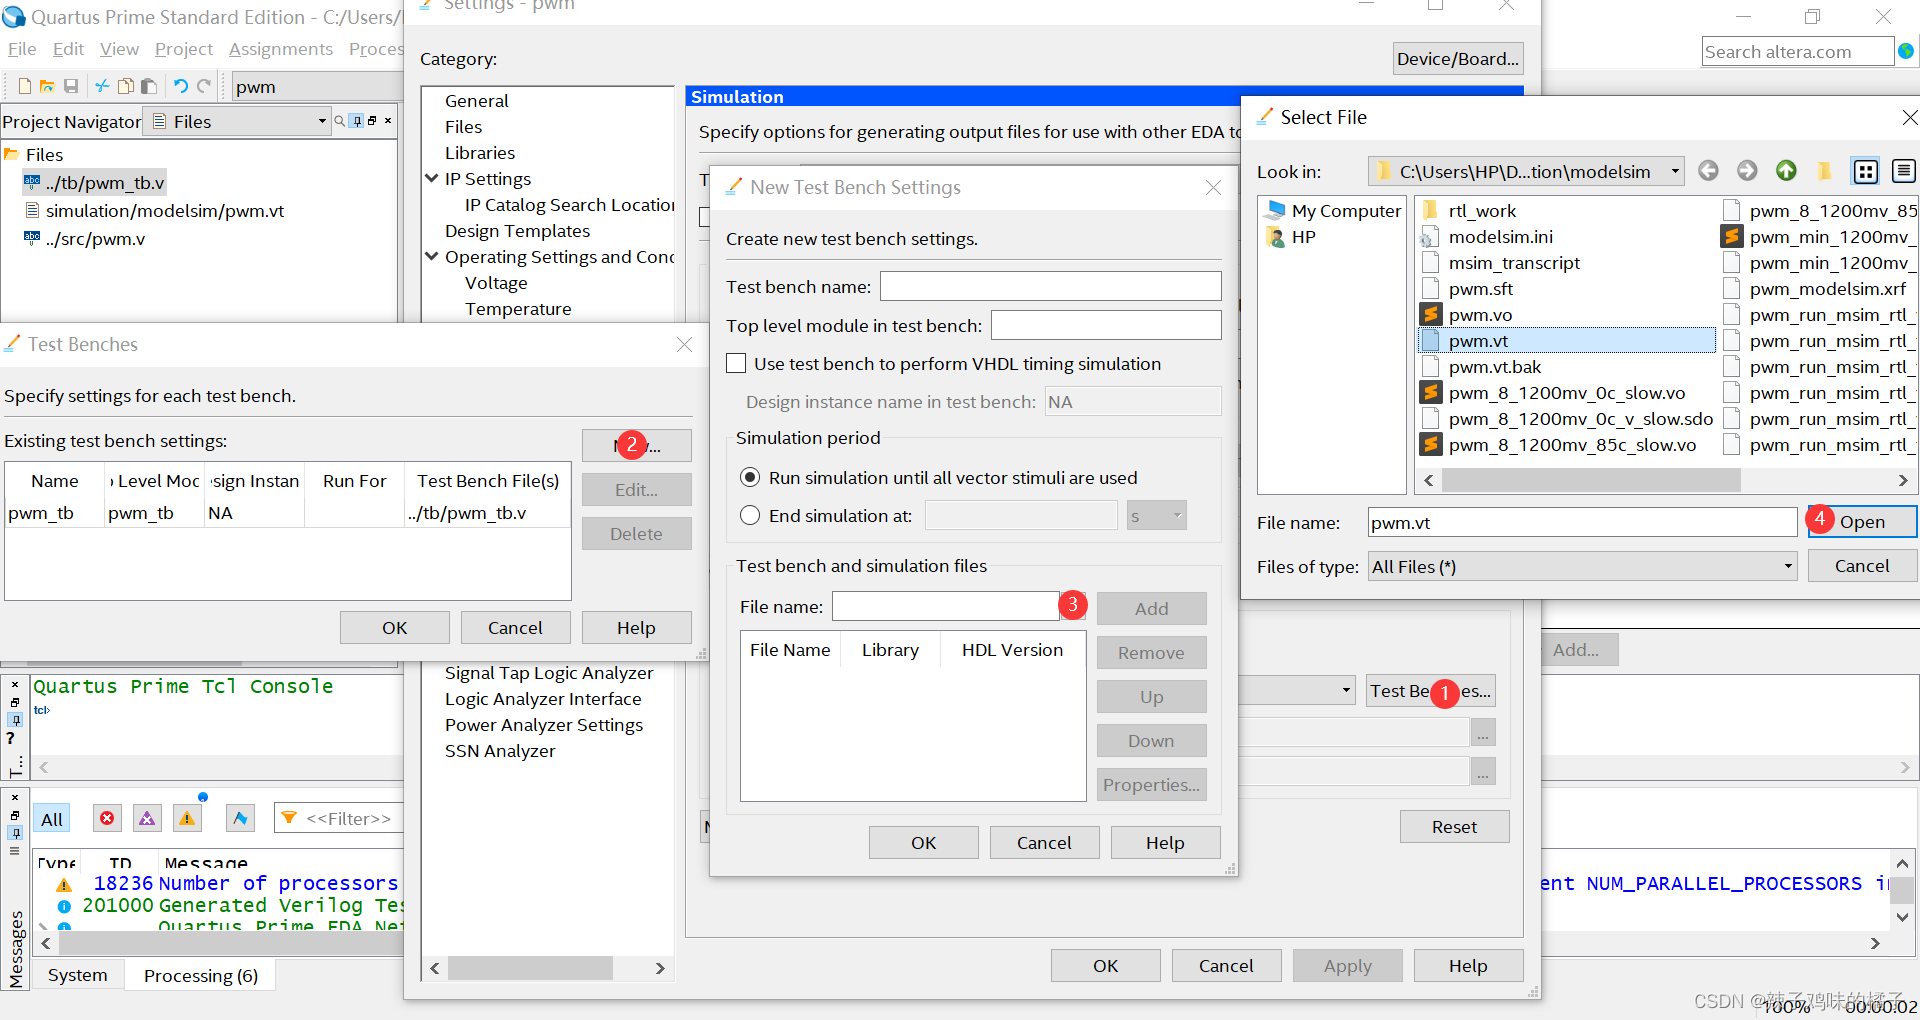Go to parent directory green arrow
The height and width of the screenshot is (1020, 1920).
(x=1786, y=171)
